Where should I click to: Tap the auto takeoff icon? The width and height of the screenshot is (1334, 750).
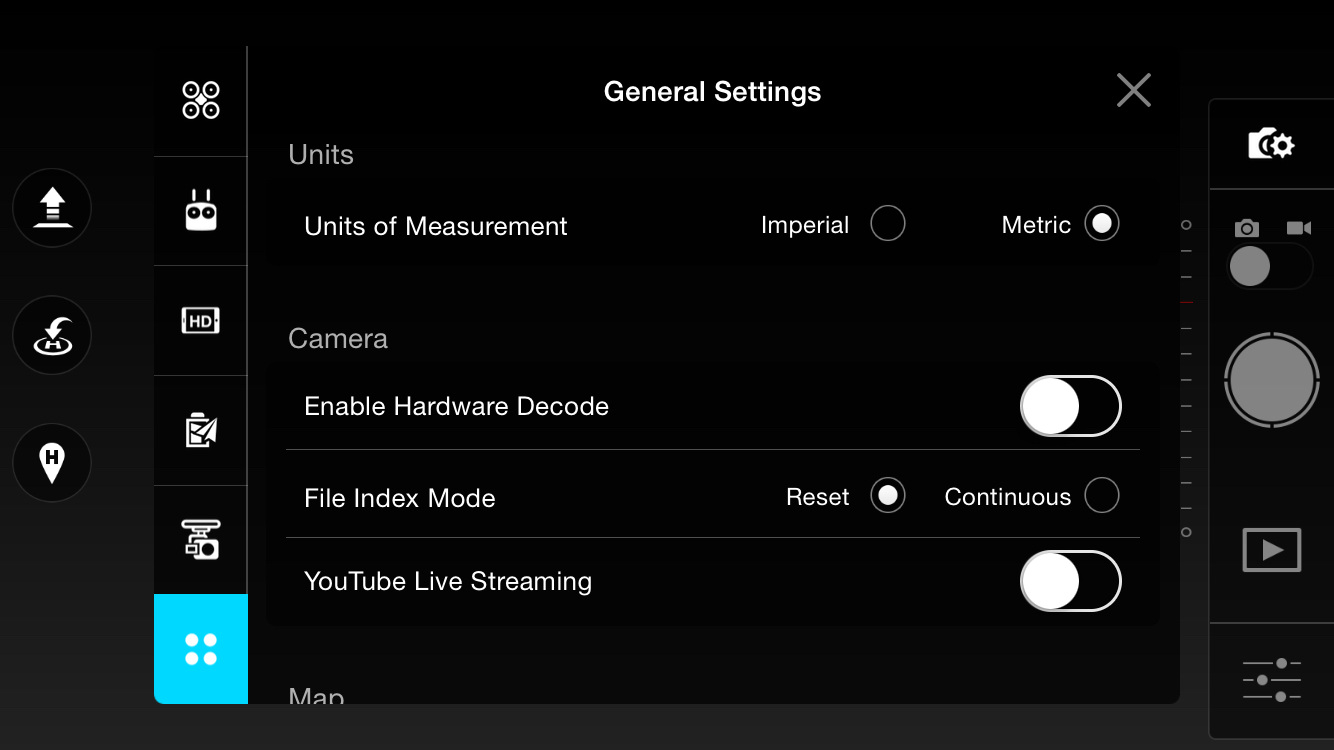52,208
